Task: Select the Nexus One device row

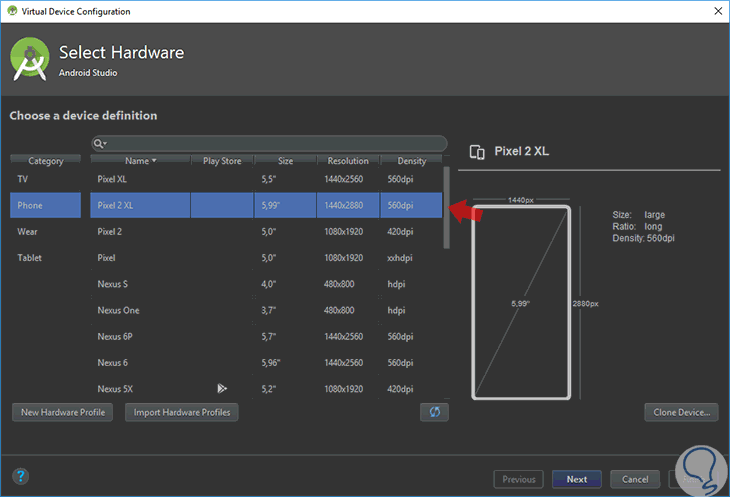Action: (266, 310)
